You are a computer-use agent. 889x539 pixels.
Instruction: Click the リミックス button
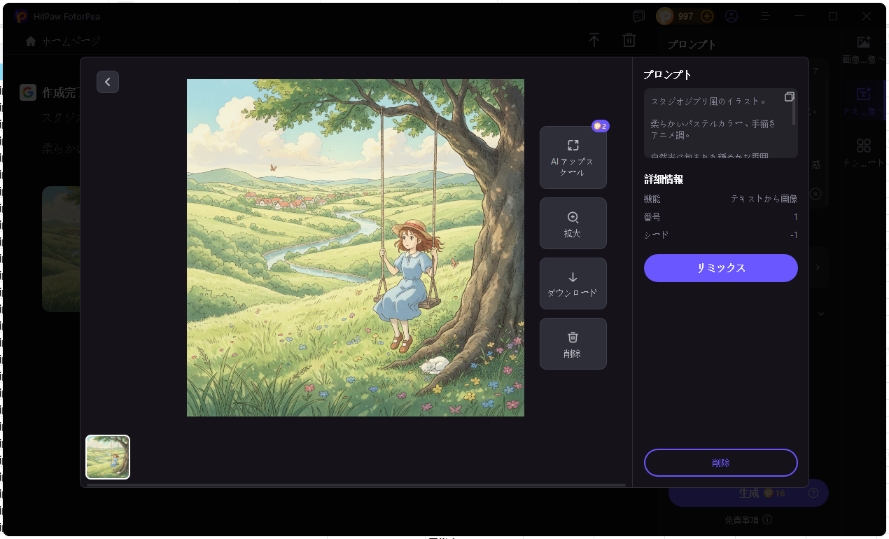click(721, 268)
